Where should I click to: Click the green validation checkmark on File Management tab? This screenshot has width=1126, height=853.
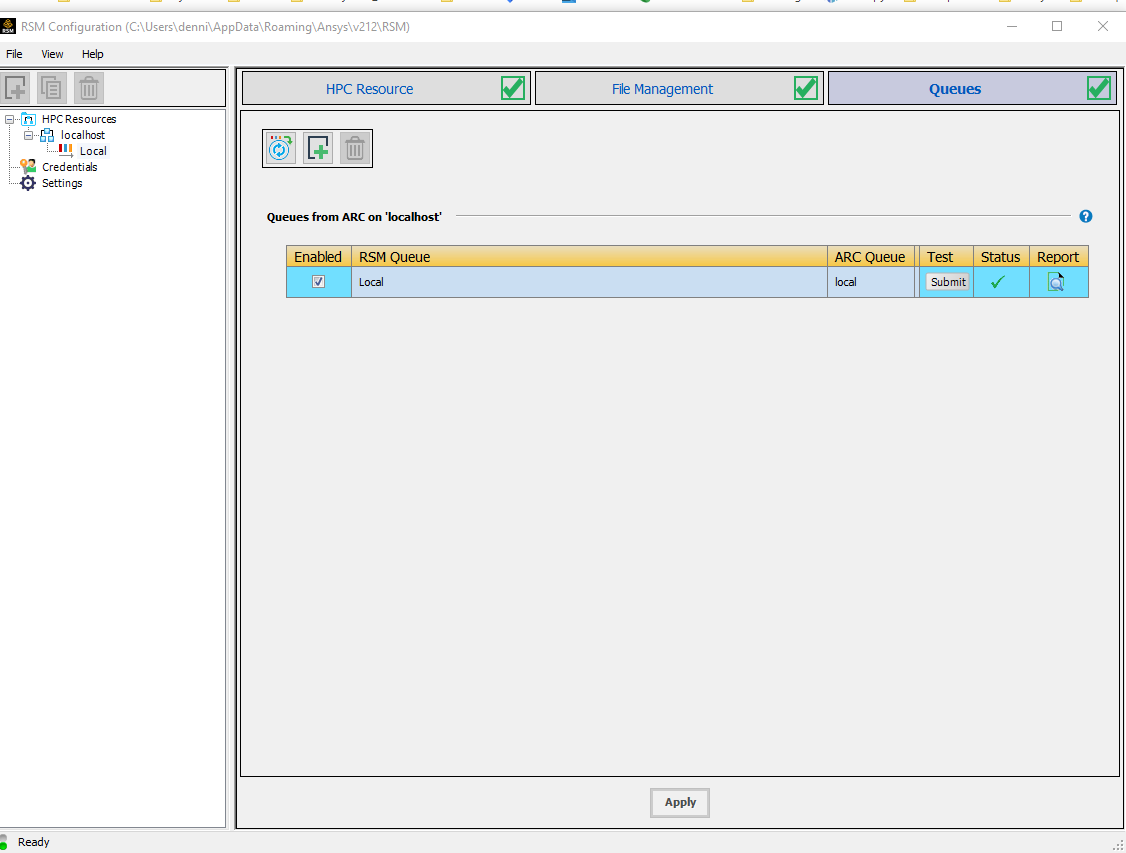806,88
